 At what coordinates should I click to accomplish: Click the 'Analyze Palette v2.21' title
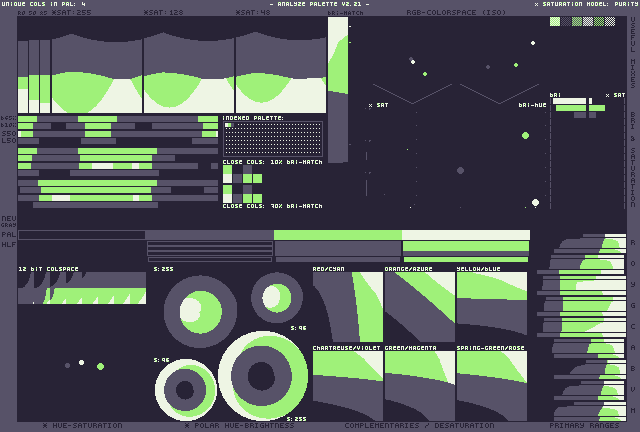tap(320, 4)
